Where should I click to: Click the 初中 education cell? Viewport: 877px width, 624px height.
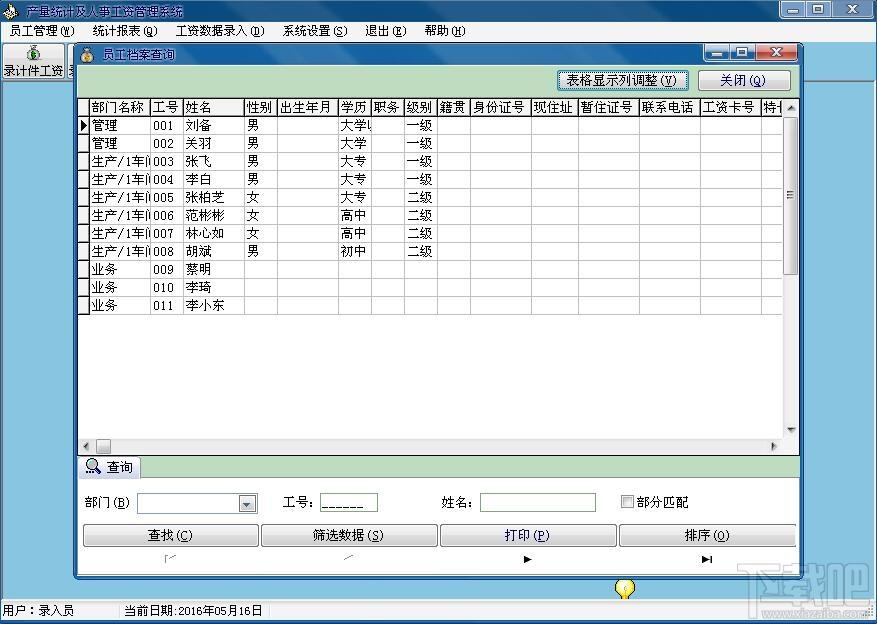pos(355,251)
